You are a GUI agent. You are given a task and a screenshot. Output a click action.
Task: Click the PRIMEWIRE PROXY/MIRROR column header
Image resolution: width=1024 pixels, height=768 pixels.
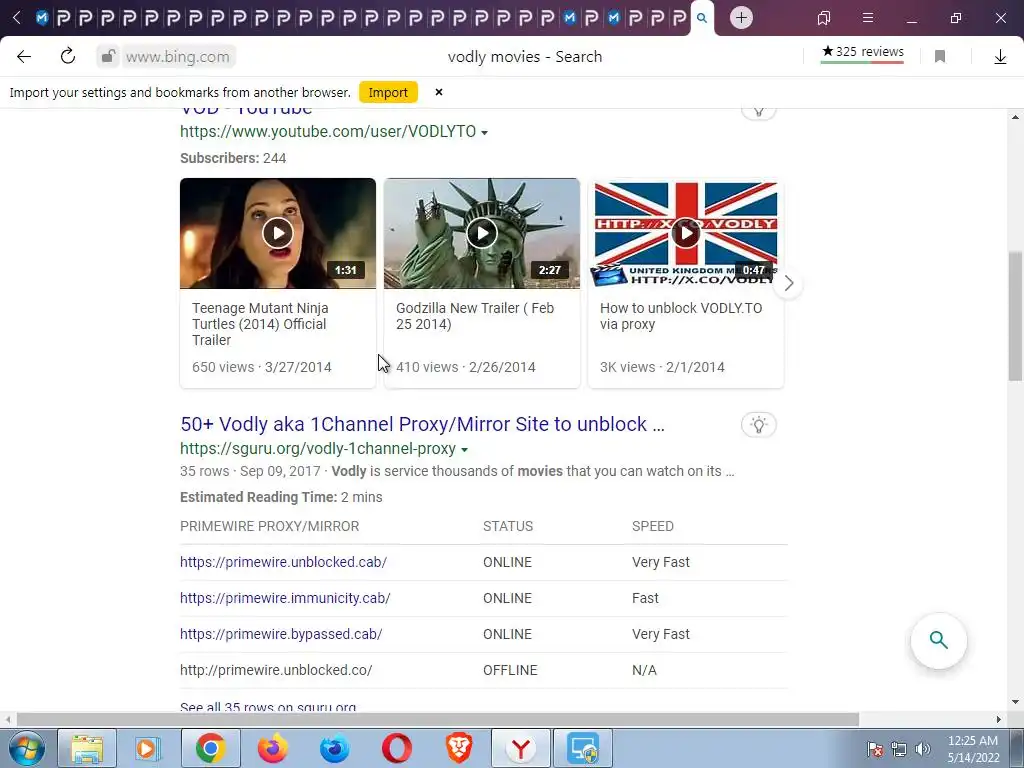pos(270,526)
